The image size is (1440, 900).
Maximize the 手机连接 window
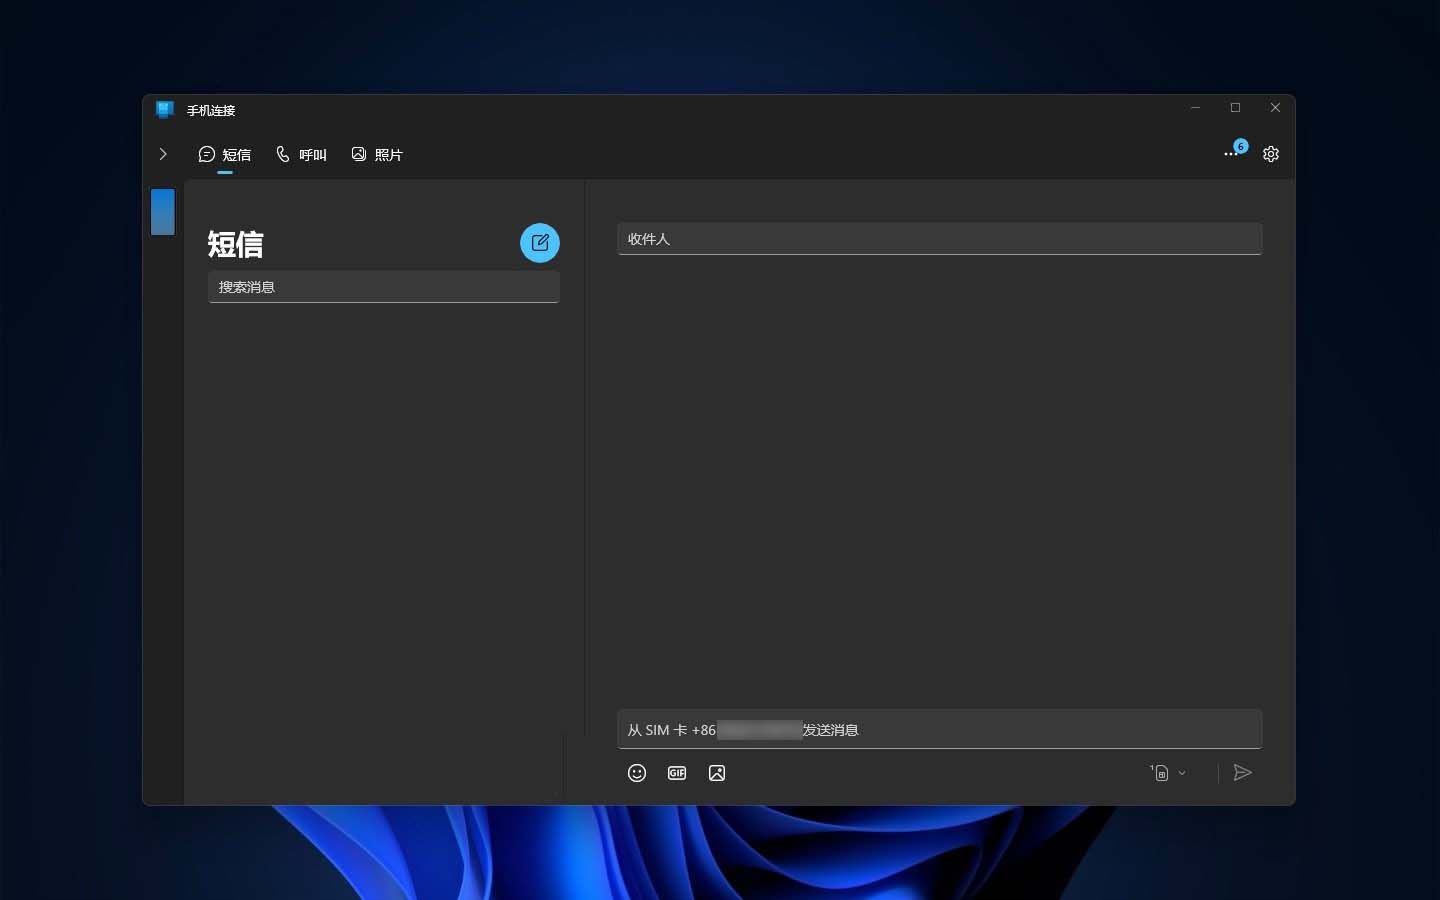pos(1235,108)
